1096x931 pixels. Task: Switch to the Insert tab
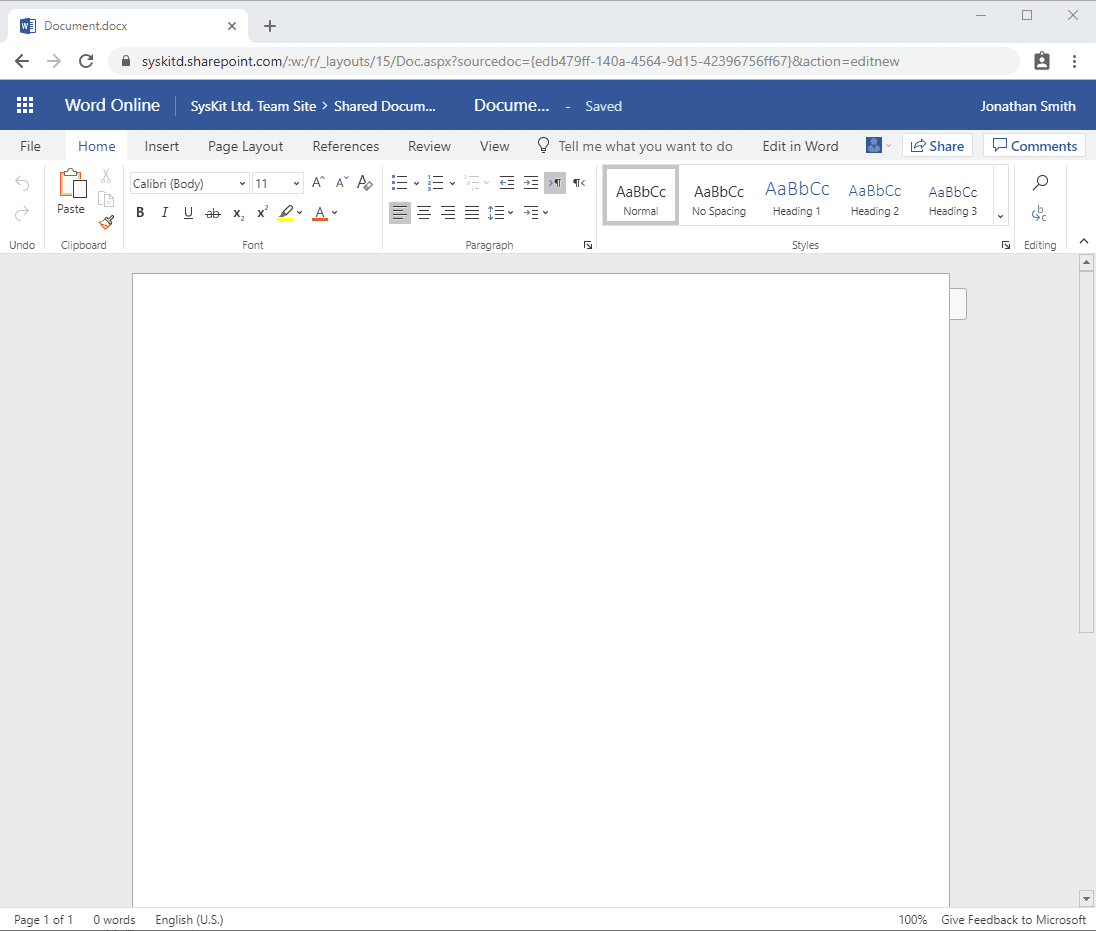161,146
